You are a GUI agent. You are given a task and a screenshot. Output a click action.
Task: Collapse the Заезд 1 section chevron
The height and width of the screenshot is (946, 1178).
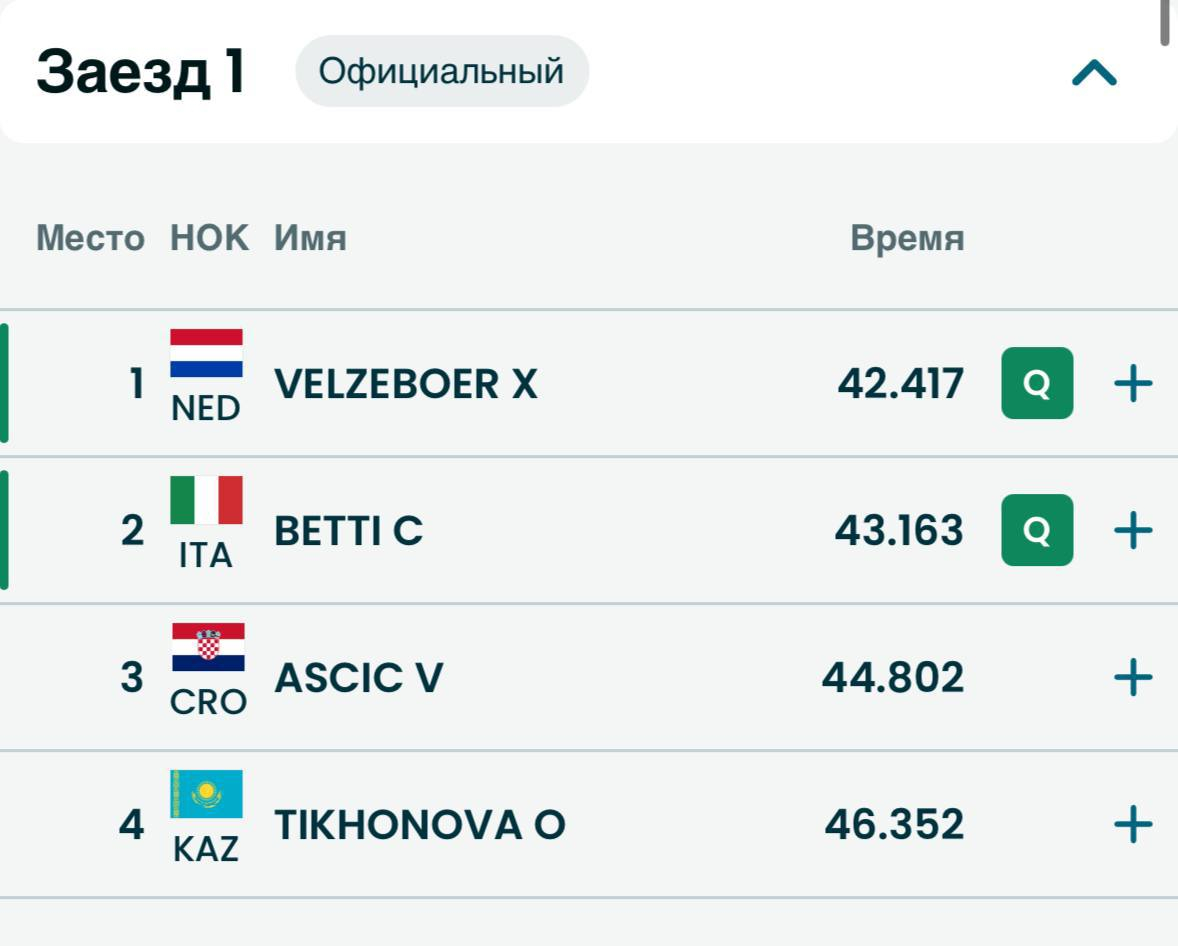pyautogui.click(x=1094, y=72)
